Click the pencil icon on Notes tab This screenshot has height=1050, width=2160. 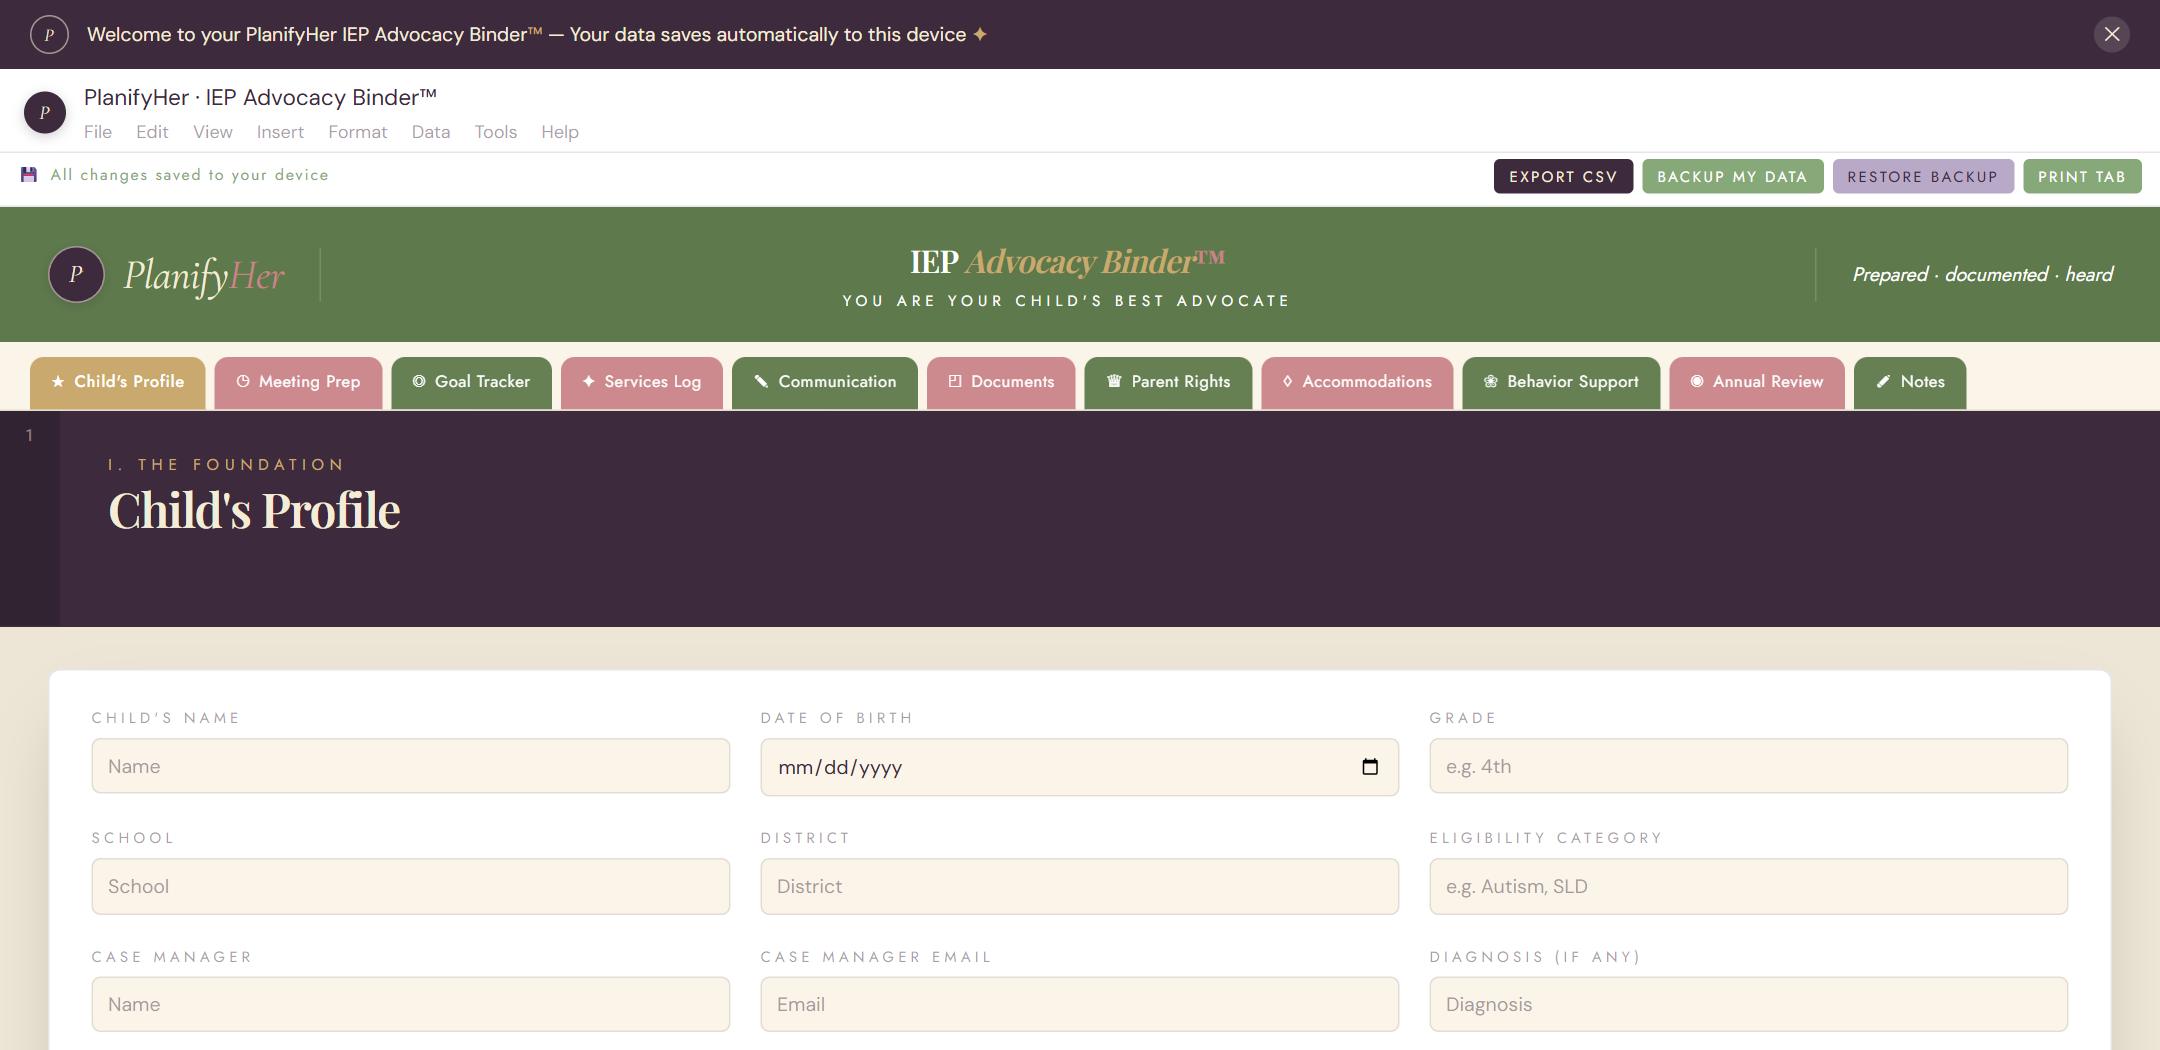1884,382
